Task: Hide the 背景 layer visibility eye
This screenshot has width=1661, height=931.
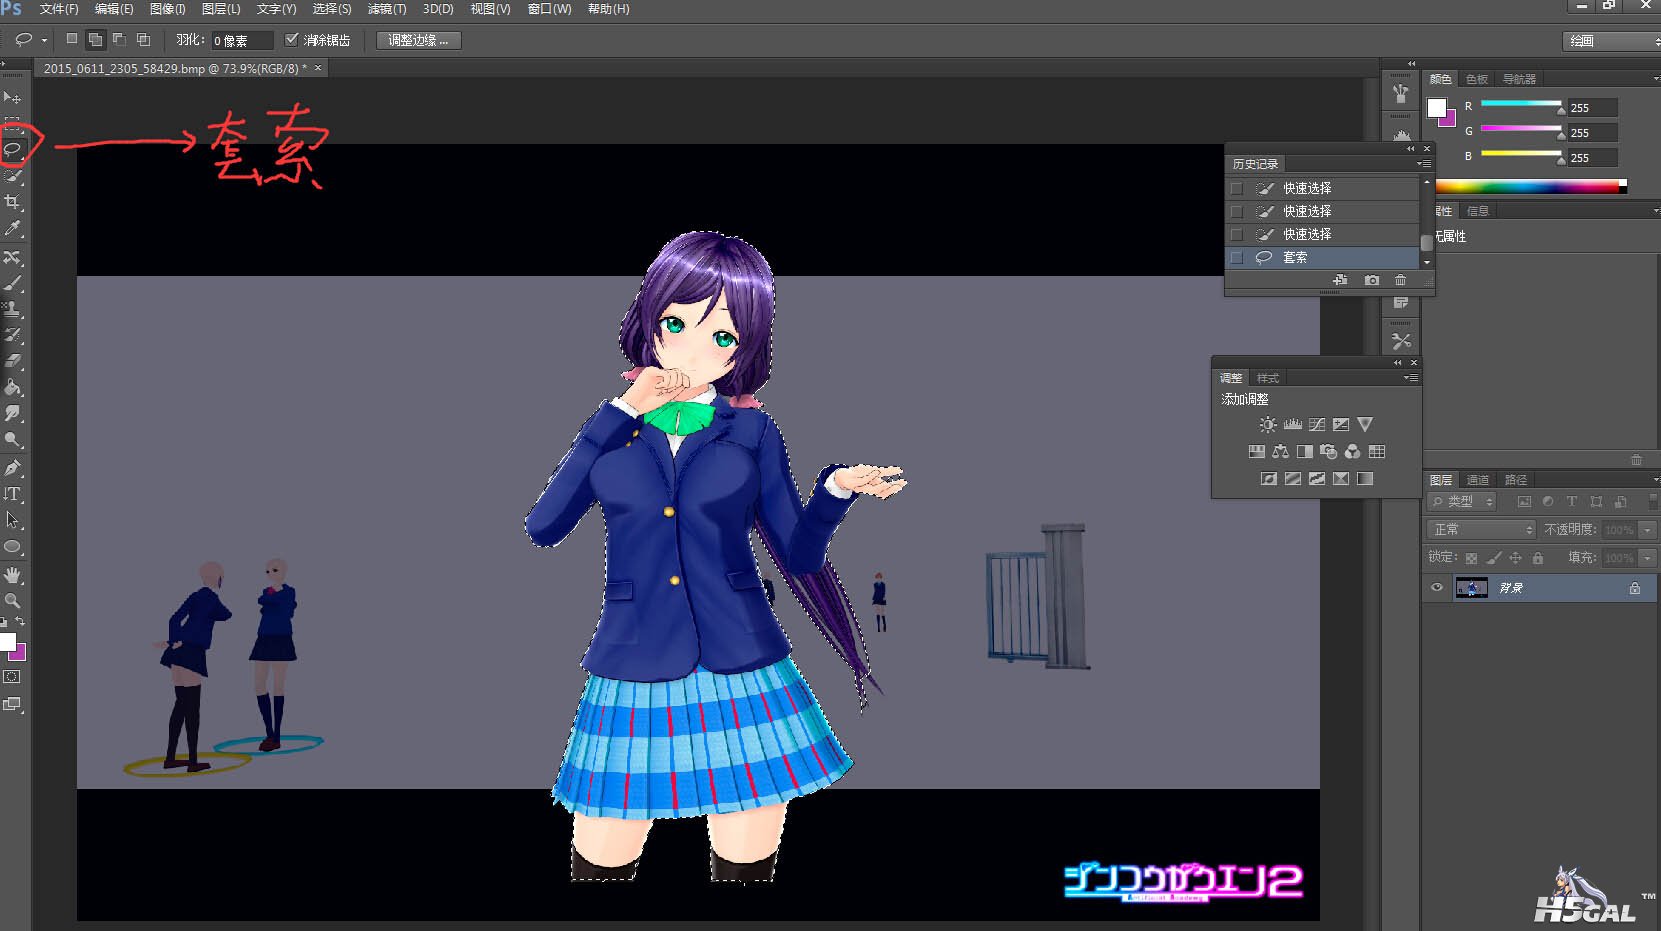Action: (1437, 588)
